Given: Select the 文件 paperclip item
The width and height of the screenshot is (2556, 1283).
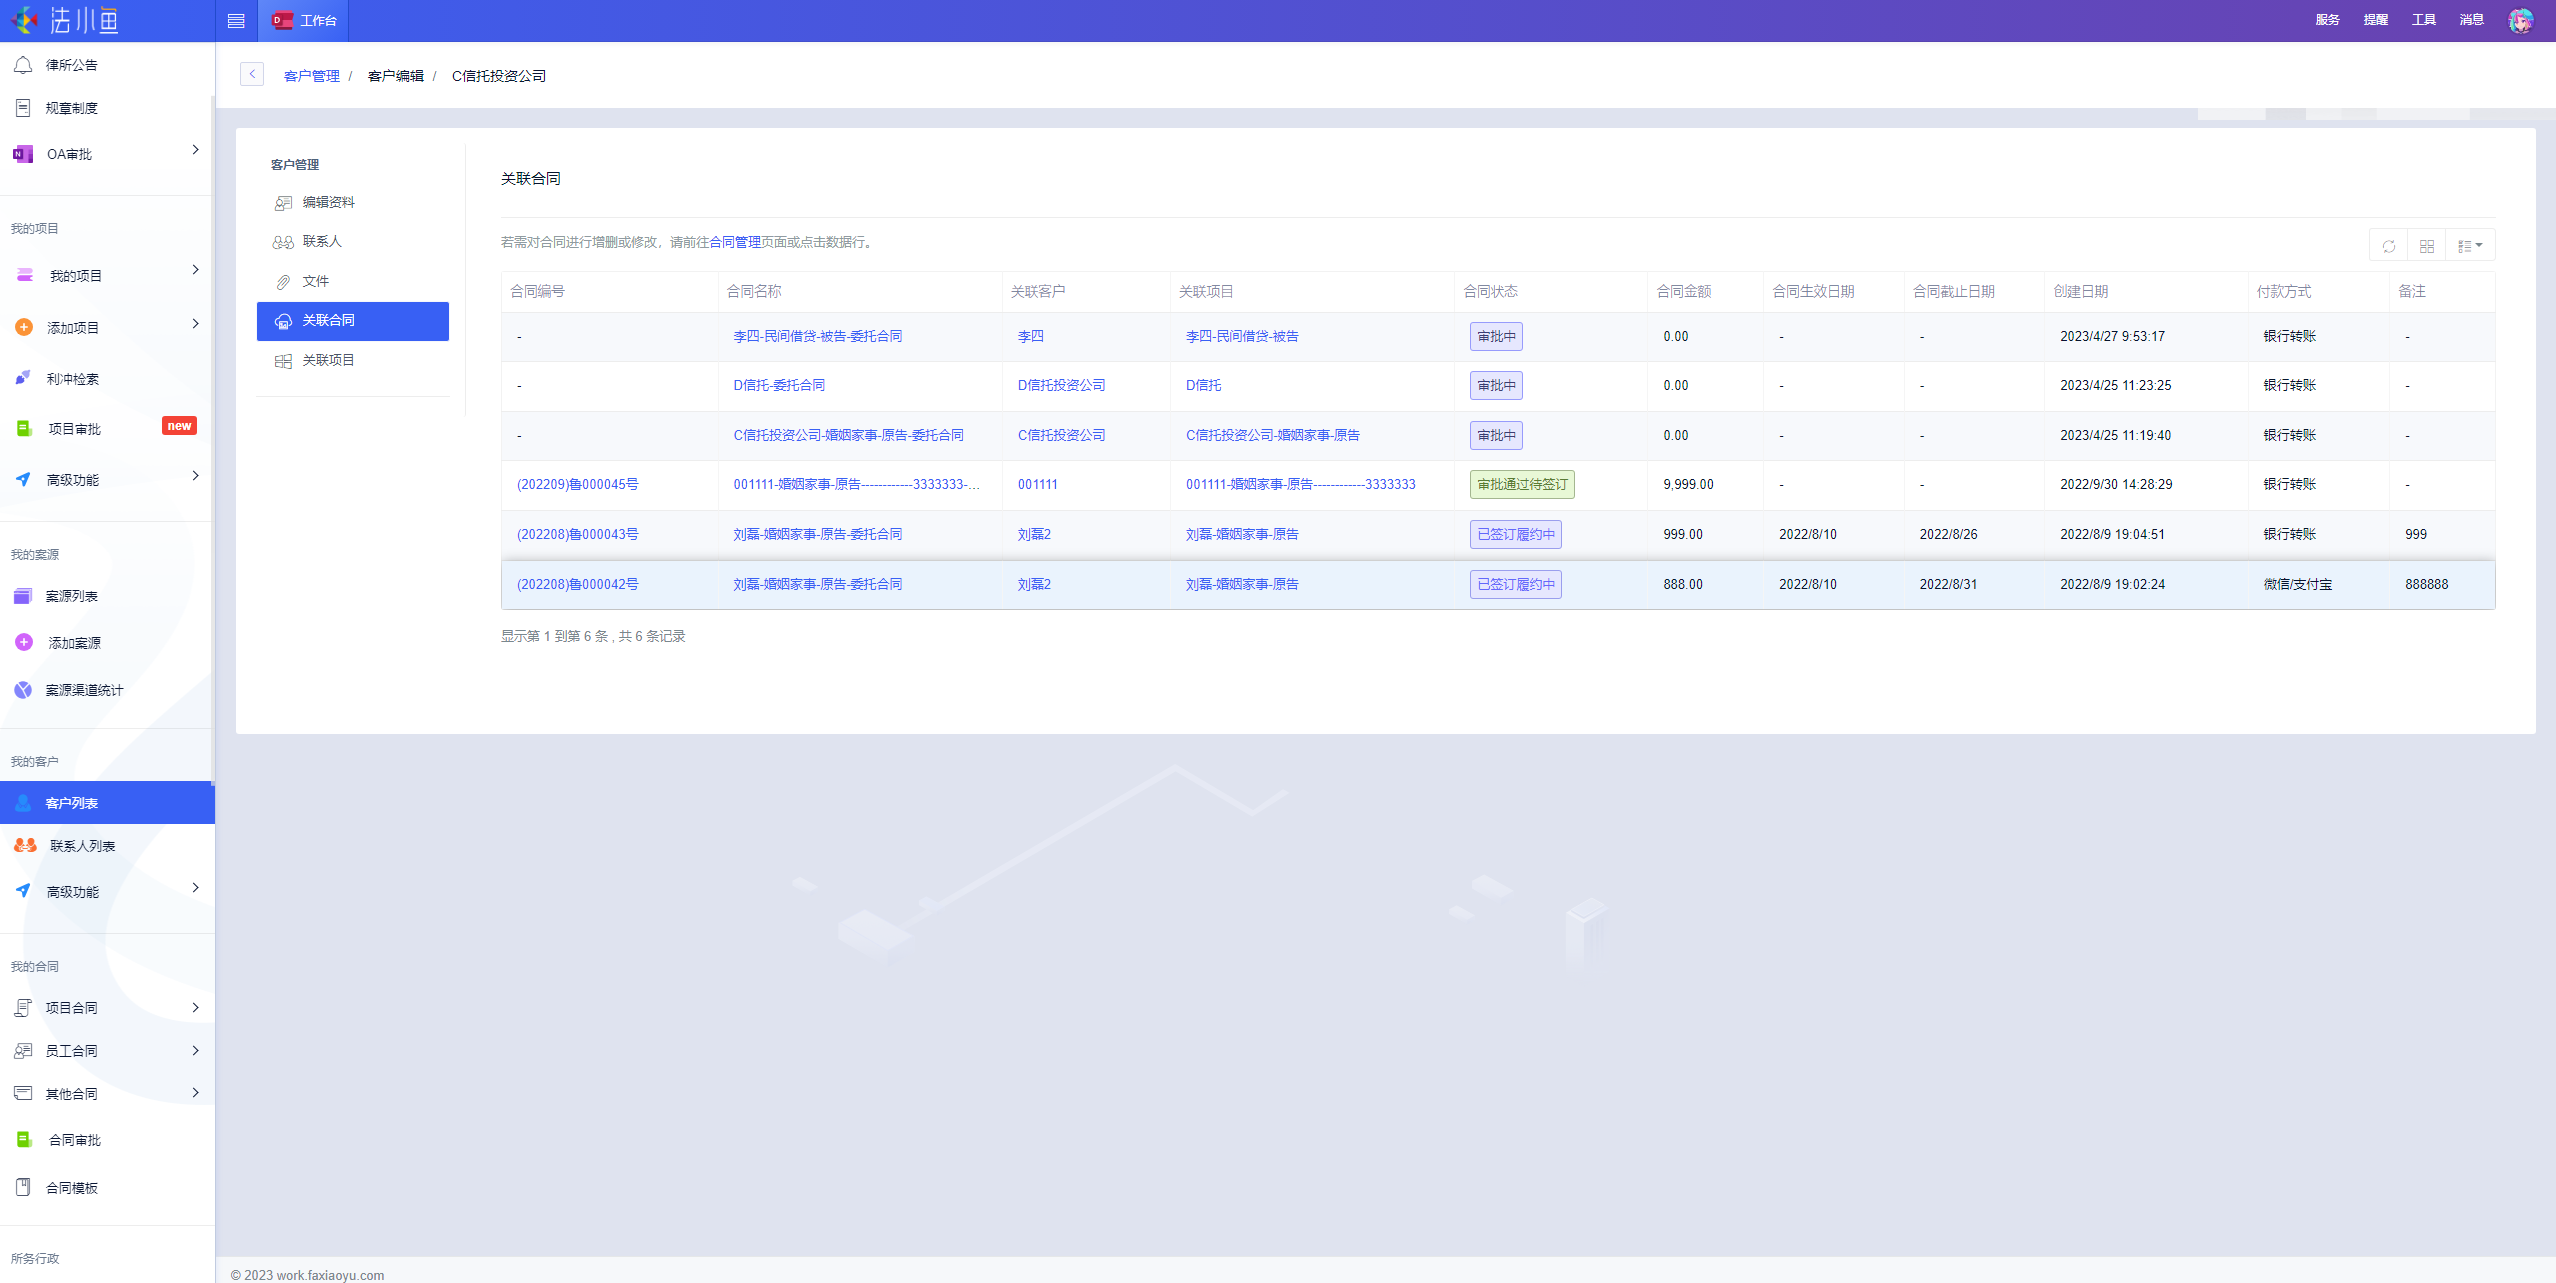Looking at the screenshot, I should coord(315,281).
